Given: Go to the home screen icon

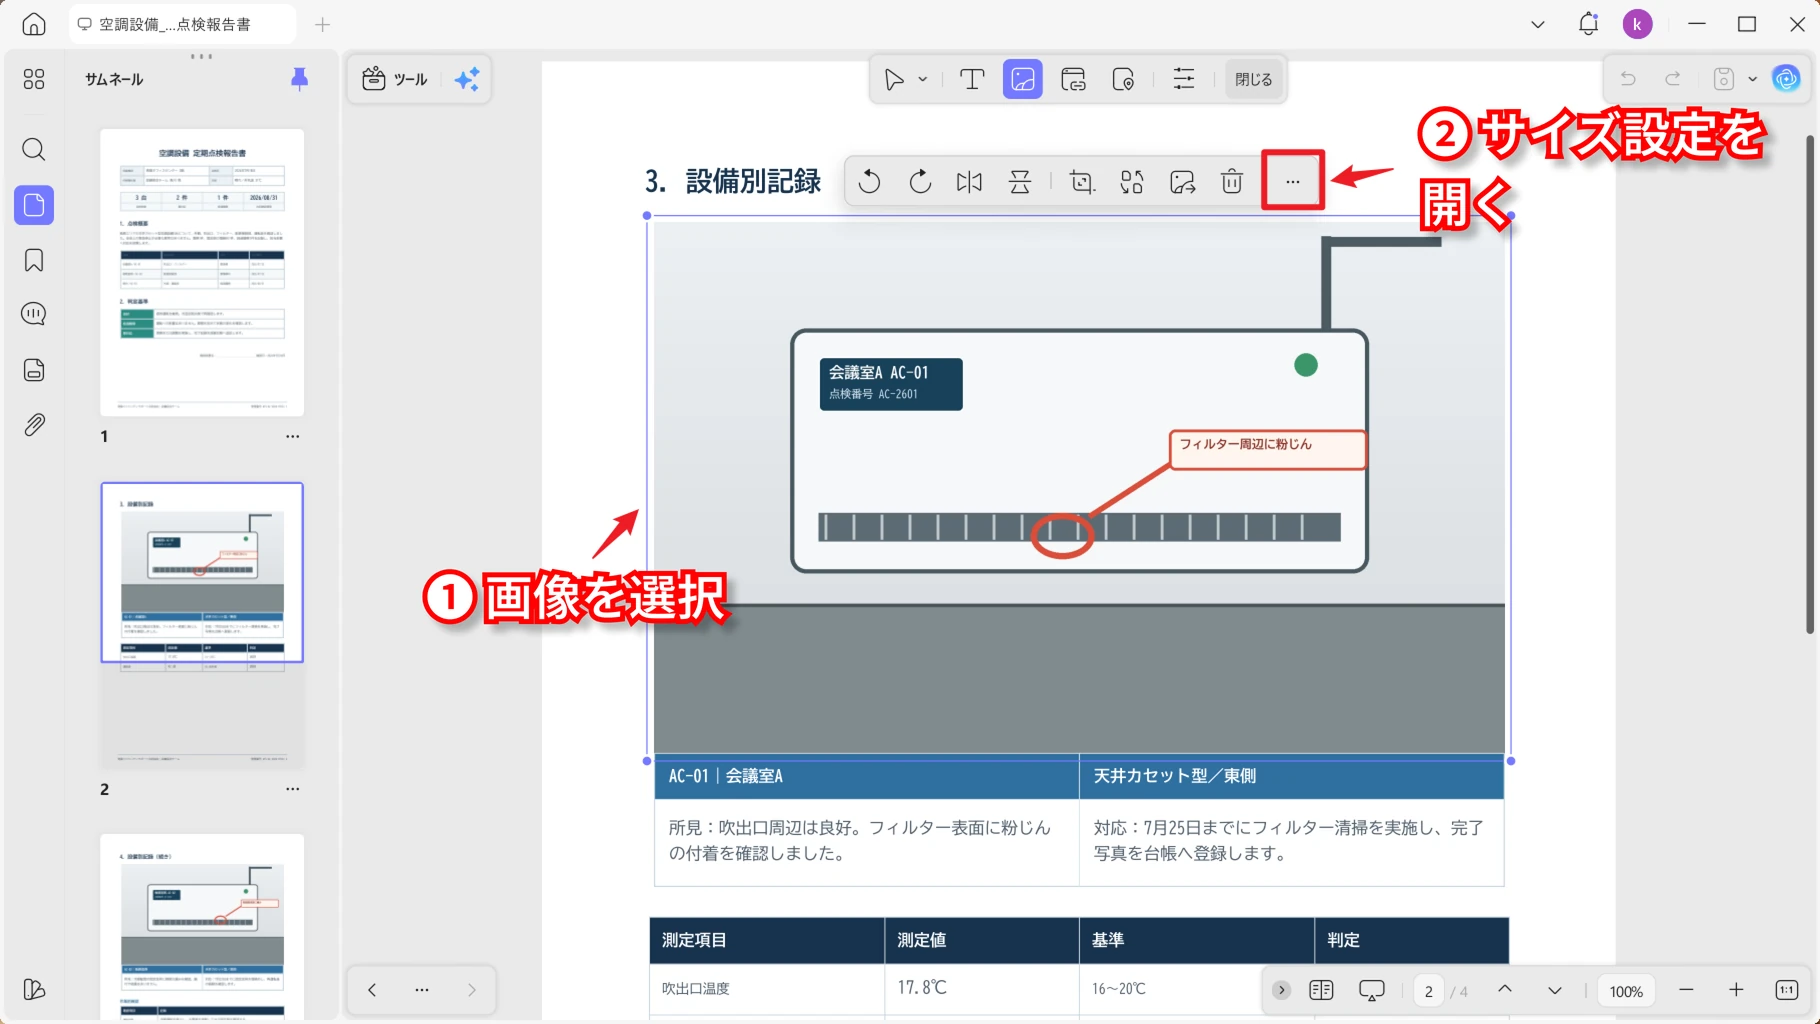Looking at the screenshot, I should click(x=34, y=24).
